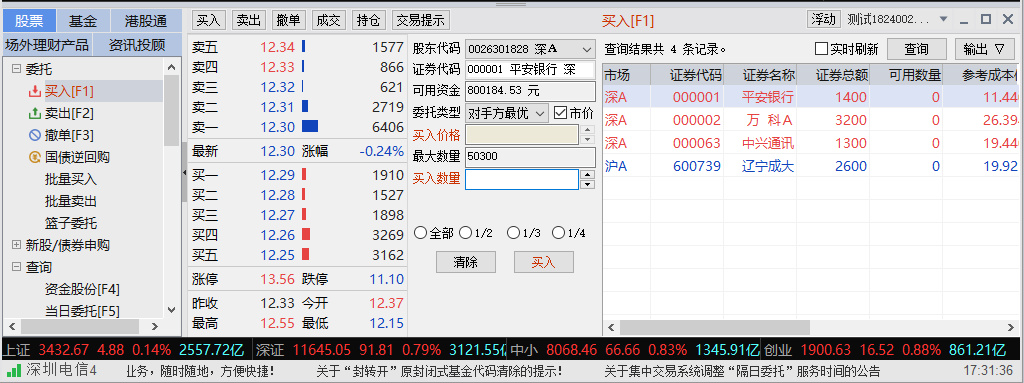Click the holdings table horizontal scrollbar thumb
Image resolution: width=1024 pixels, height=383 pixels.
(x=714, y=327)
